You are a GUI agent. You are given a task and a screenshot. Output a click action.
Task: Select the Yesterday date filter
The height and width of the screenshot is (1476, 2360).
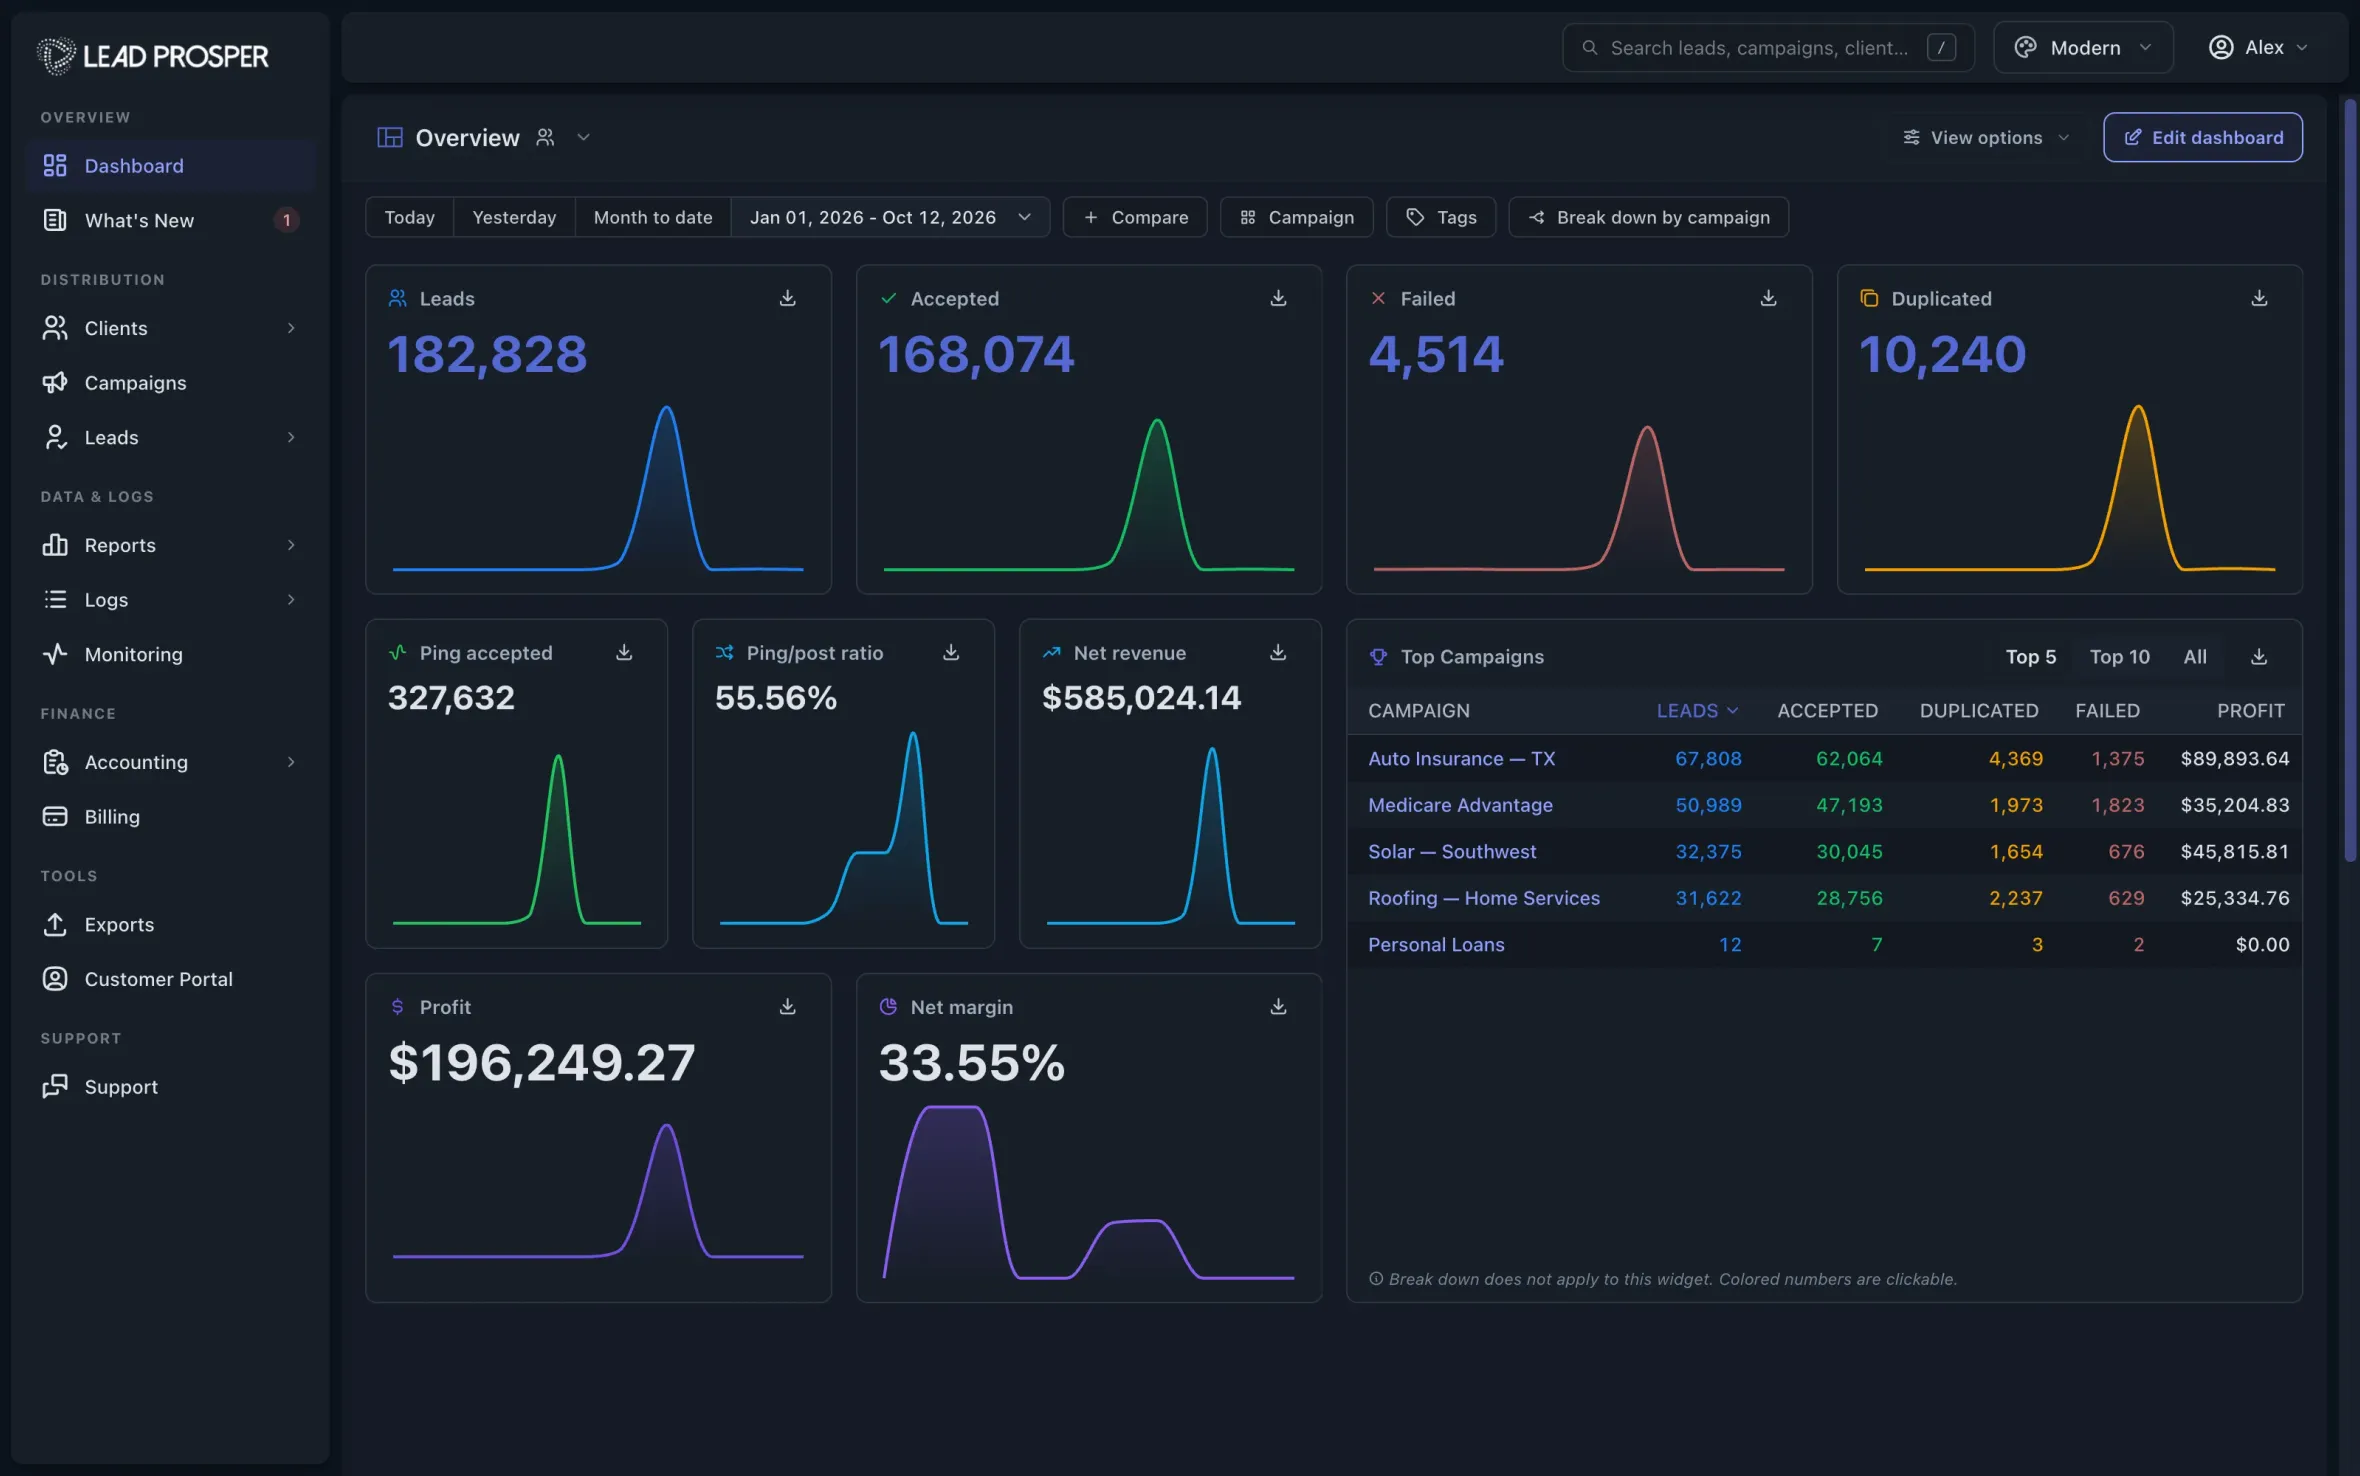click(514, 217)
